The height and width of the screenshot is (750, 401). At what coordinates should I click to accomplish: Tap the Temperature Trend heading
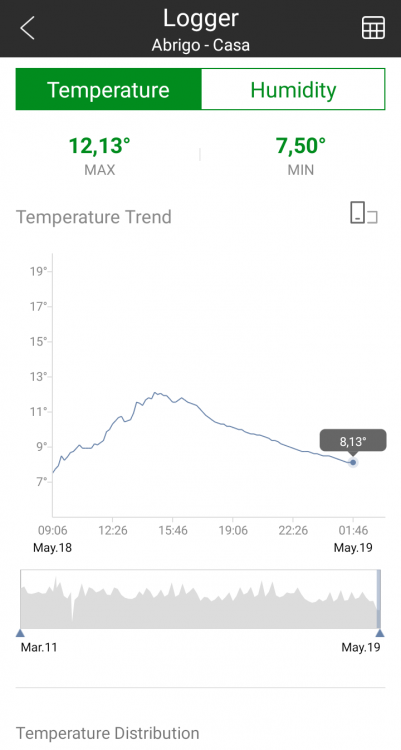click(x=94, y=217)
